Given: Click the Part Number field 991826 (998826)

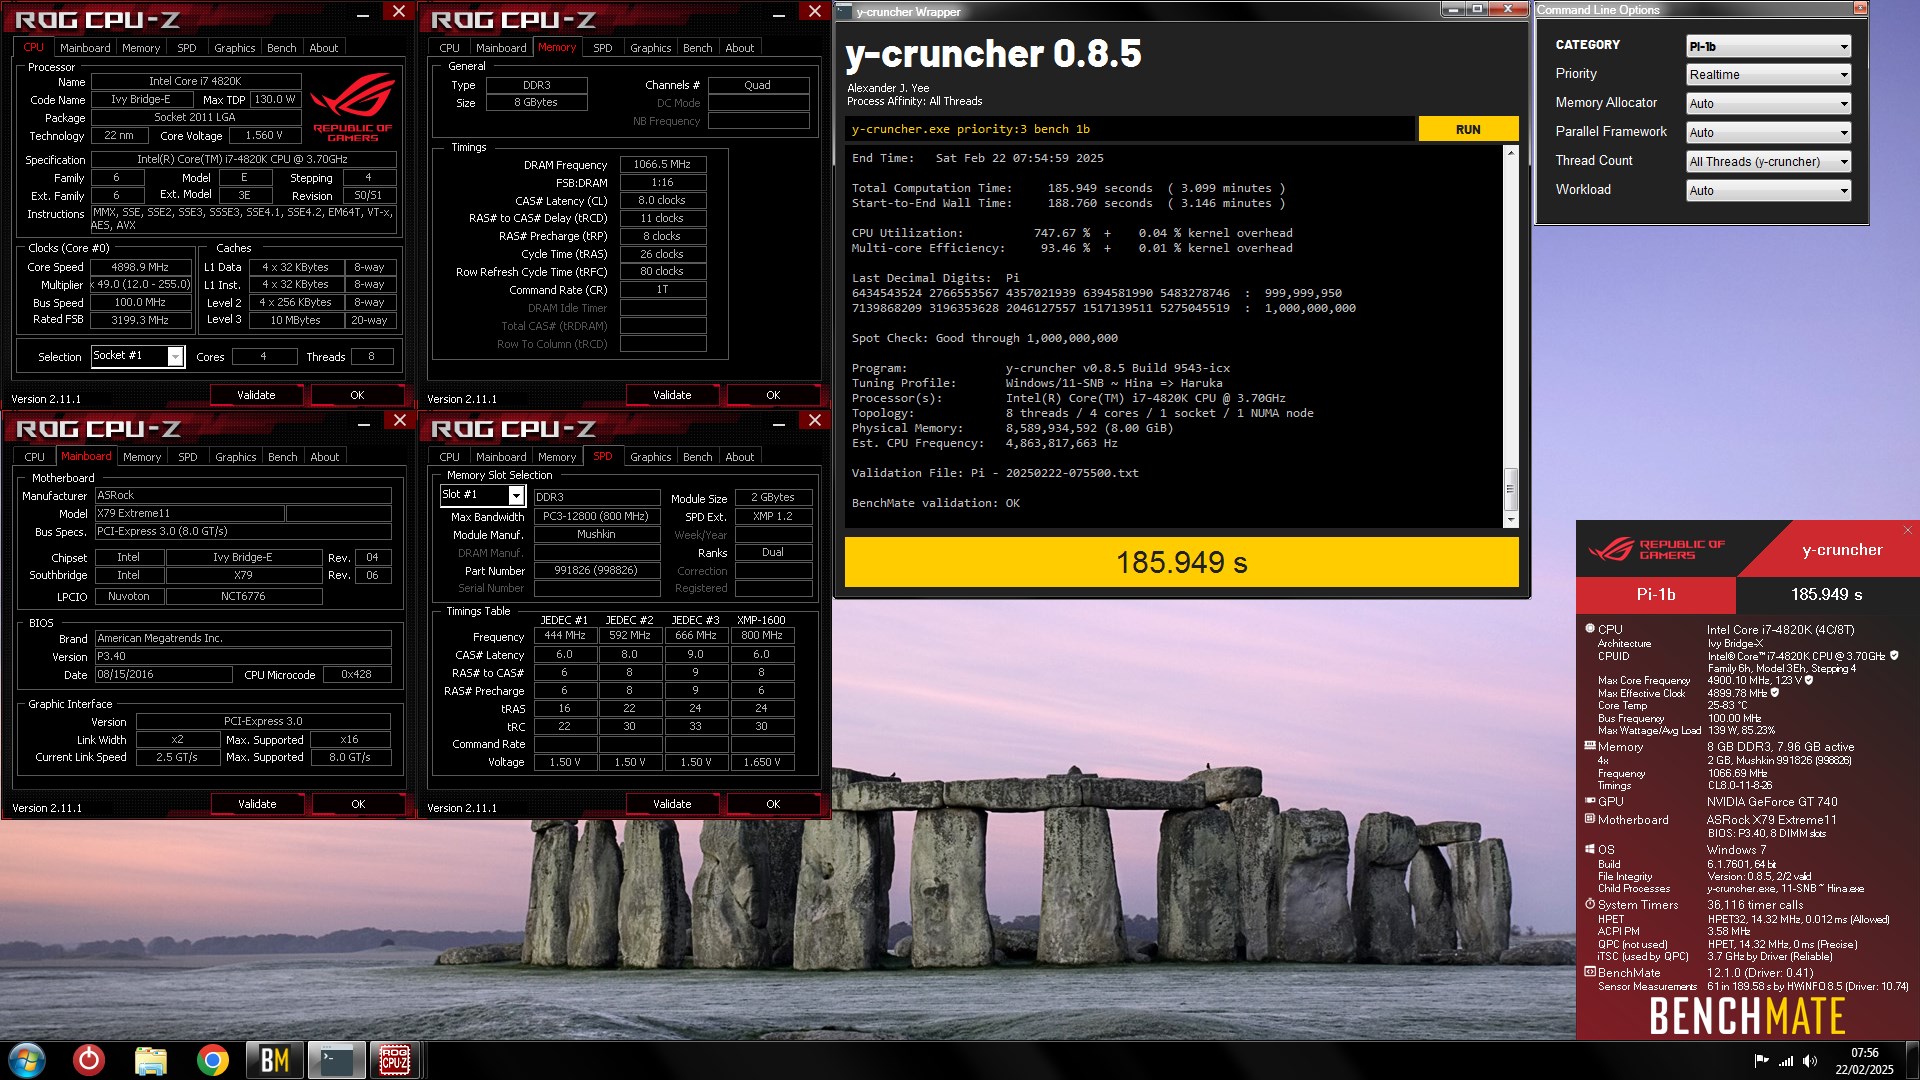Looking at the screenshot, I should (x=596, y=570).
